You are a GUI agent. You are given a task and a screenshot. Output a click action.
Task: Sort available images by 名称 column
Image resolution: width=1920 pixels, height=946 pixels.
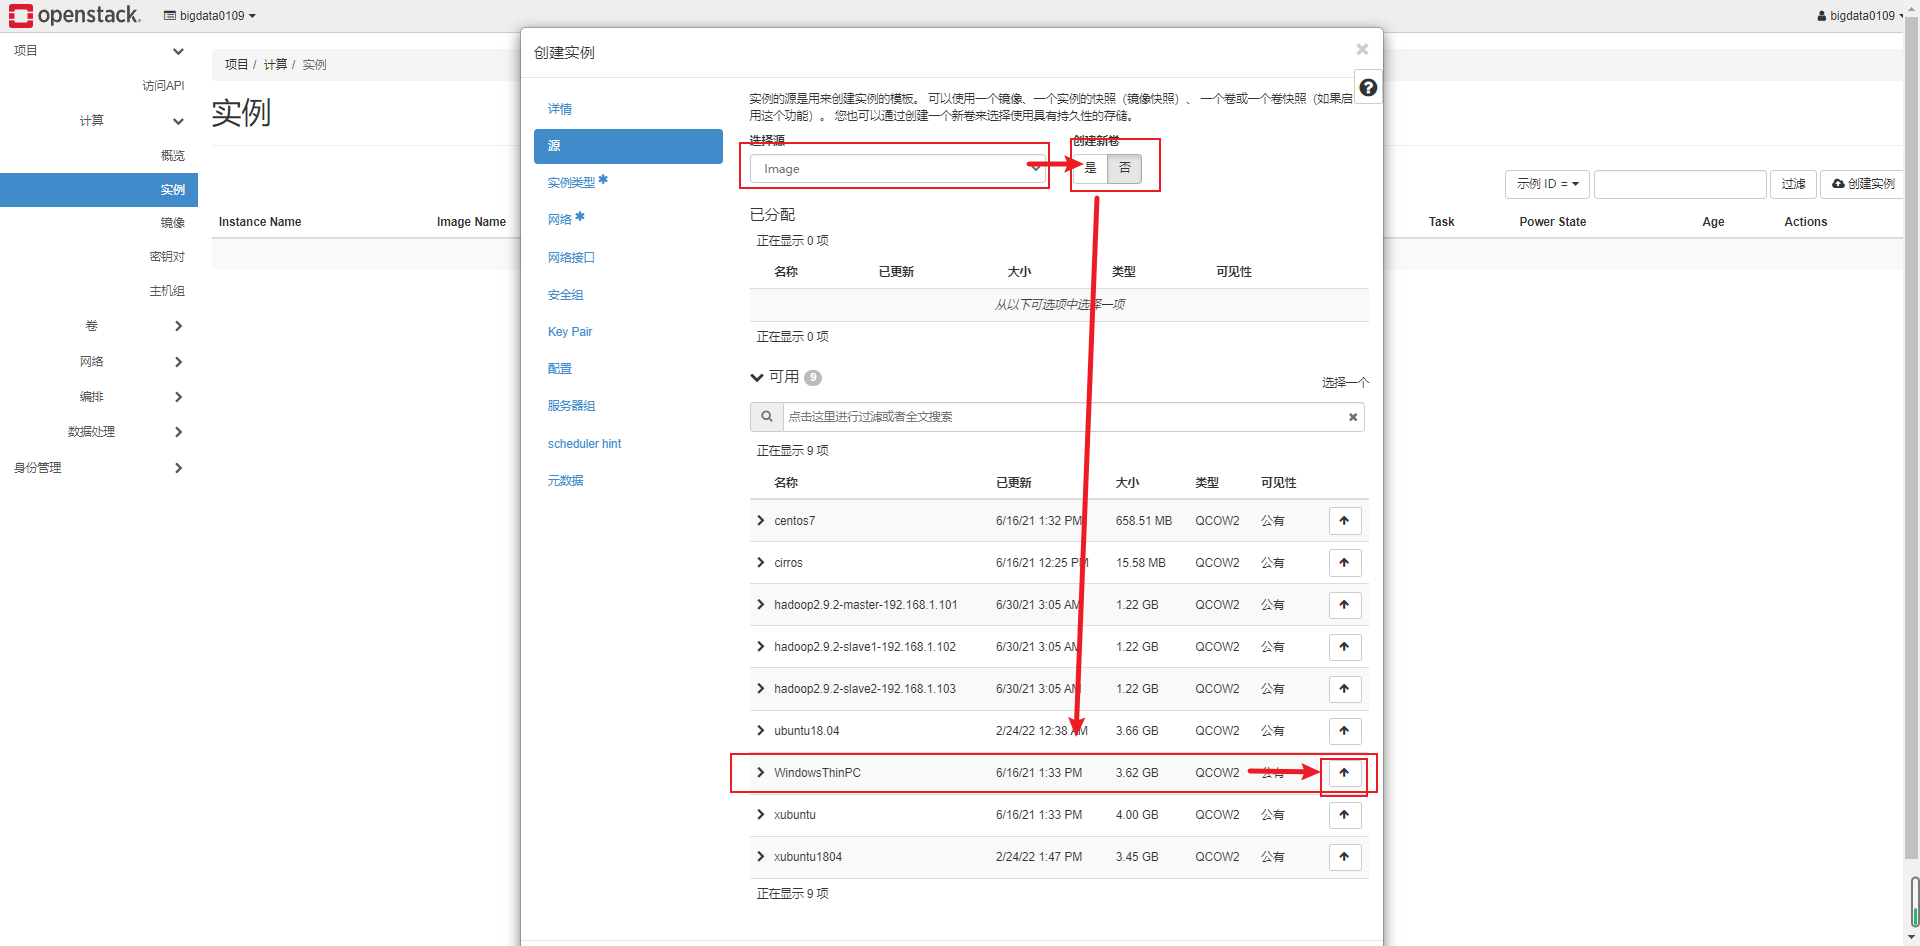point(786,483)
